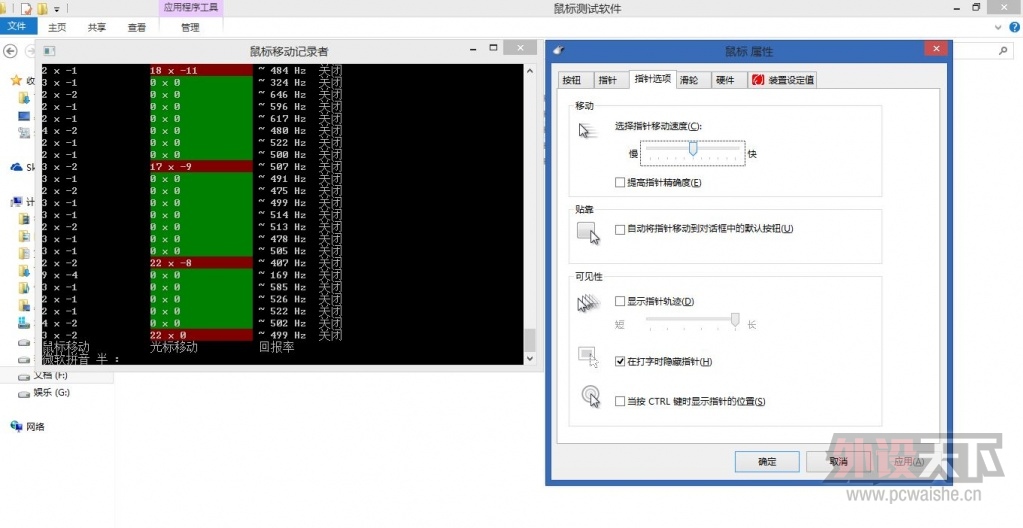
Task: Restore down the 鼠标测试软件 Explorer window
Action: 976,7
